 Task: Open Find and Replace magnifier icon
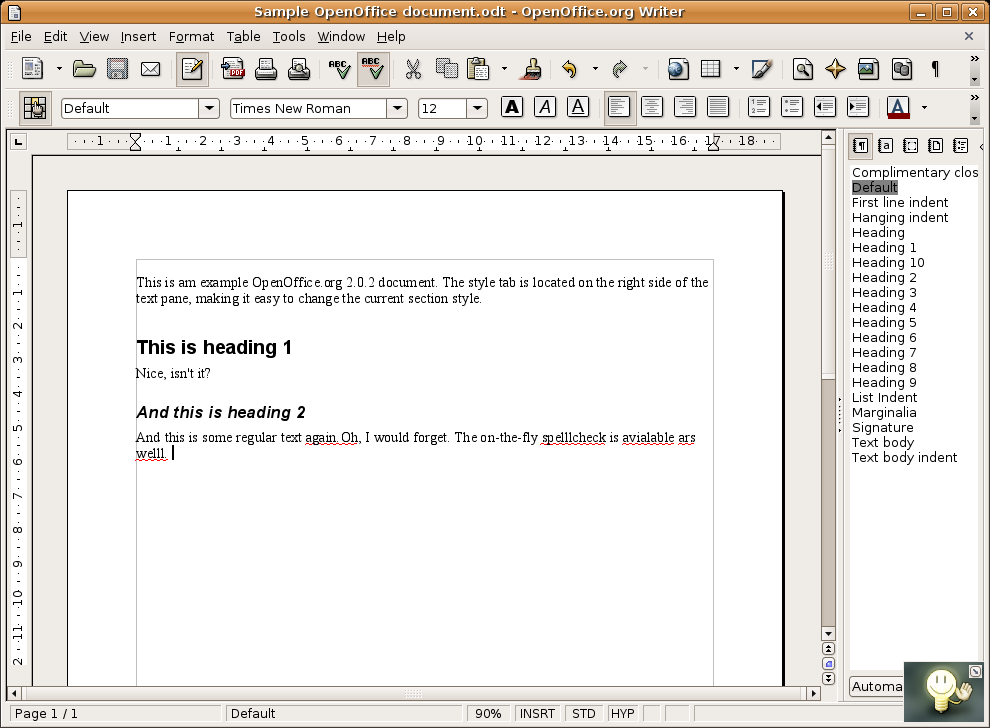coord(802,69)
